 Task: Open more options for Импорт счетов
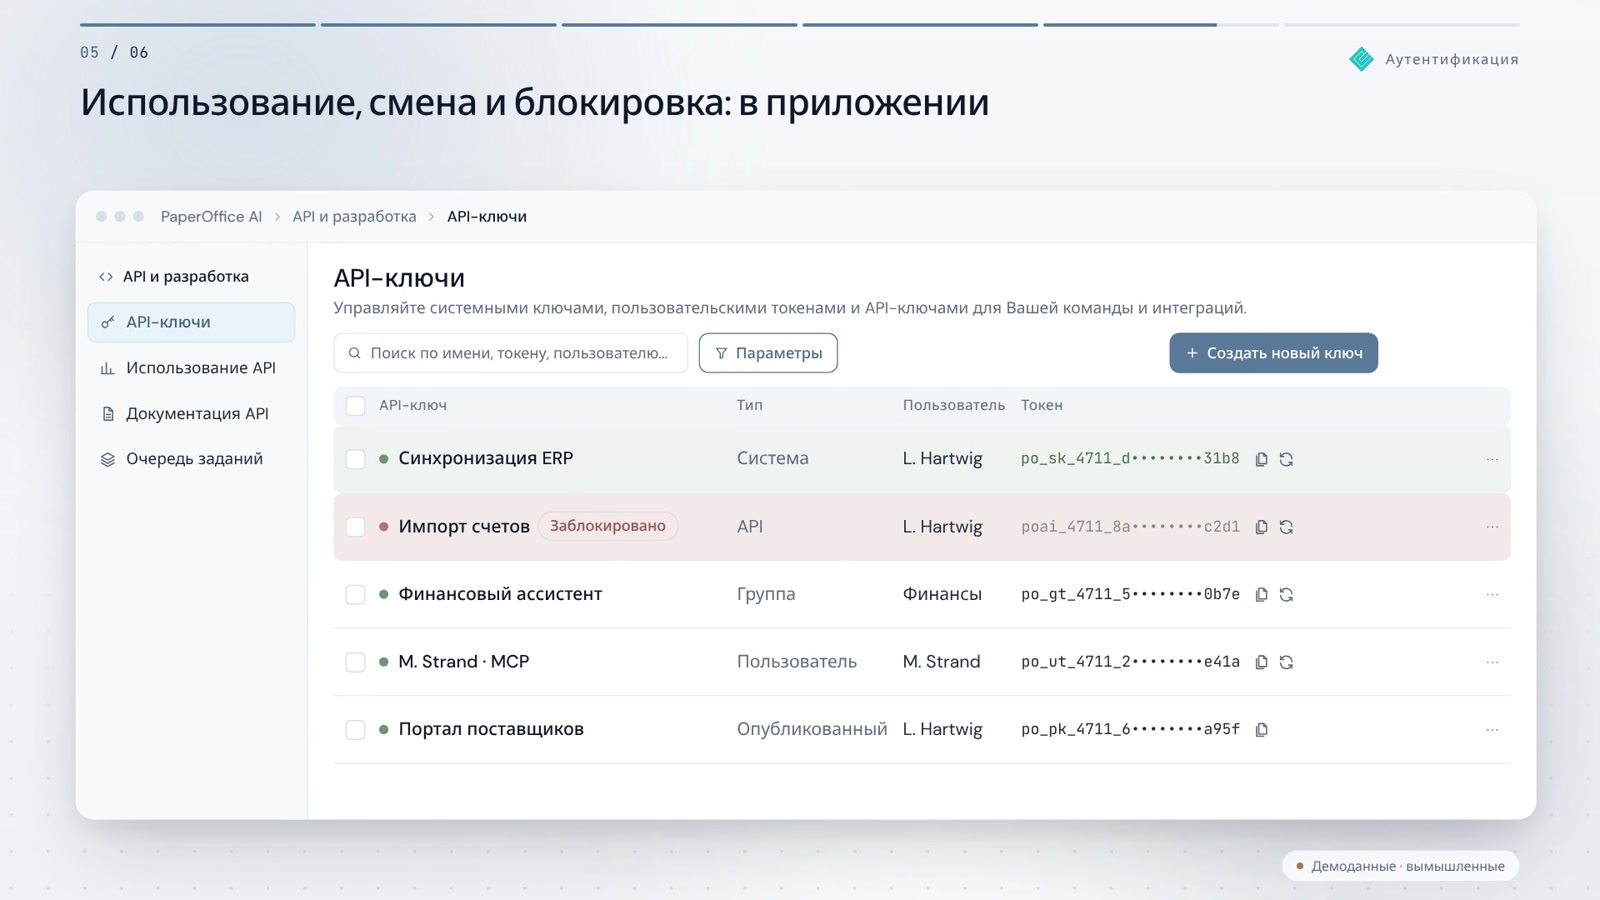1492,527
